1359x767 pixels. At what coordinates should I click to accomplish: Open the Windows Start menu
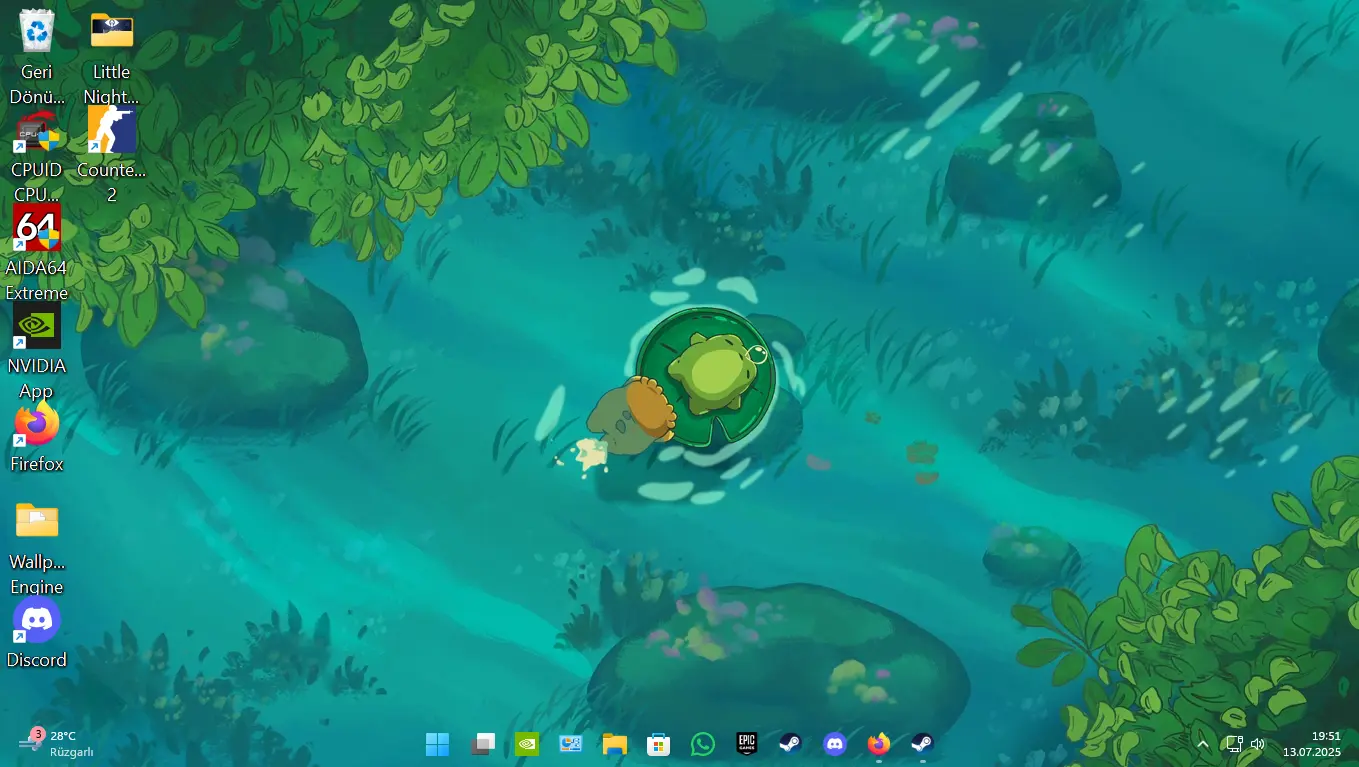[437, 744]
